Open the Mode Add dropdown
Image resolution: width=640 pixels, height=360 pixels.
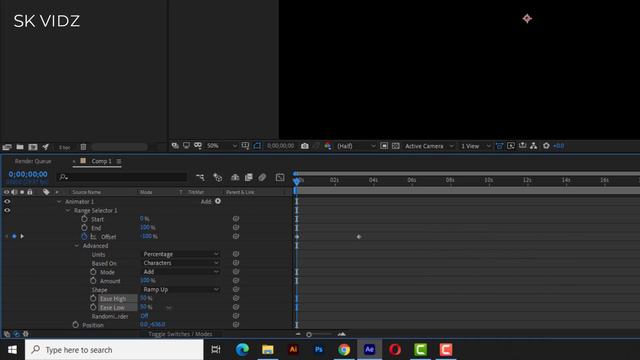pyautogui.click(x=180, y=271)
